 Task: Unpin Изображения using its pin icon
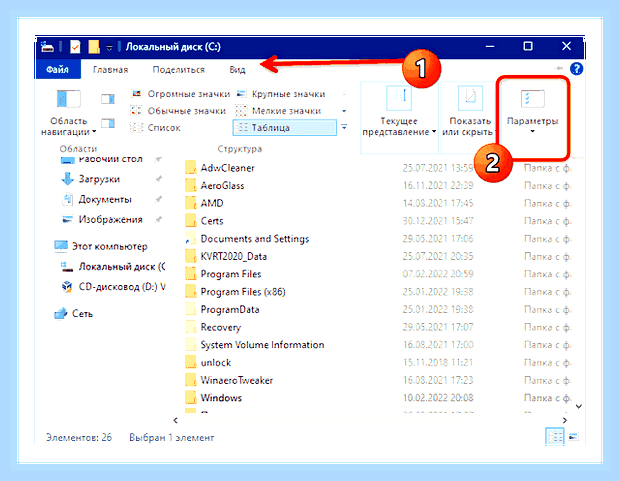(159, 219)
